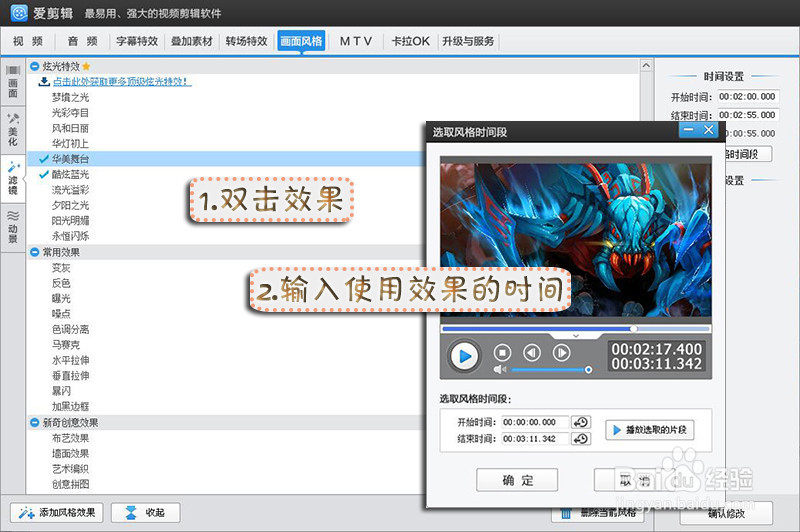The height and width of the screenshot is (532, 800).
Task: Stop the preview playback
Action: [x=502, y=352]
